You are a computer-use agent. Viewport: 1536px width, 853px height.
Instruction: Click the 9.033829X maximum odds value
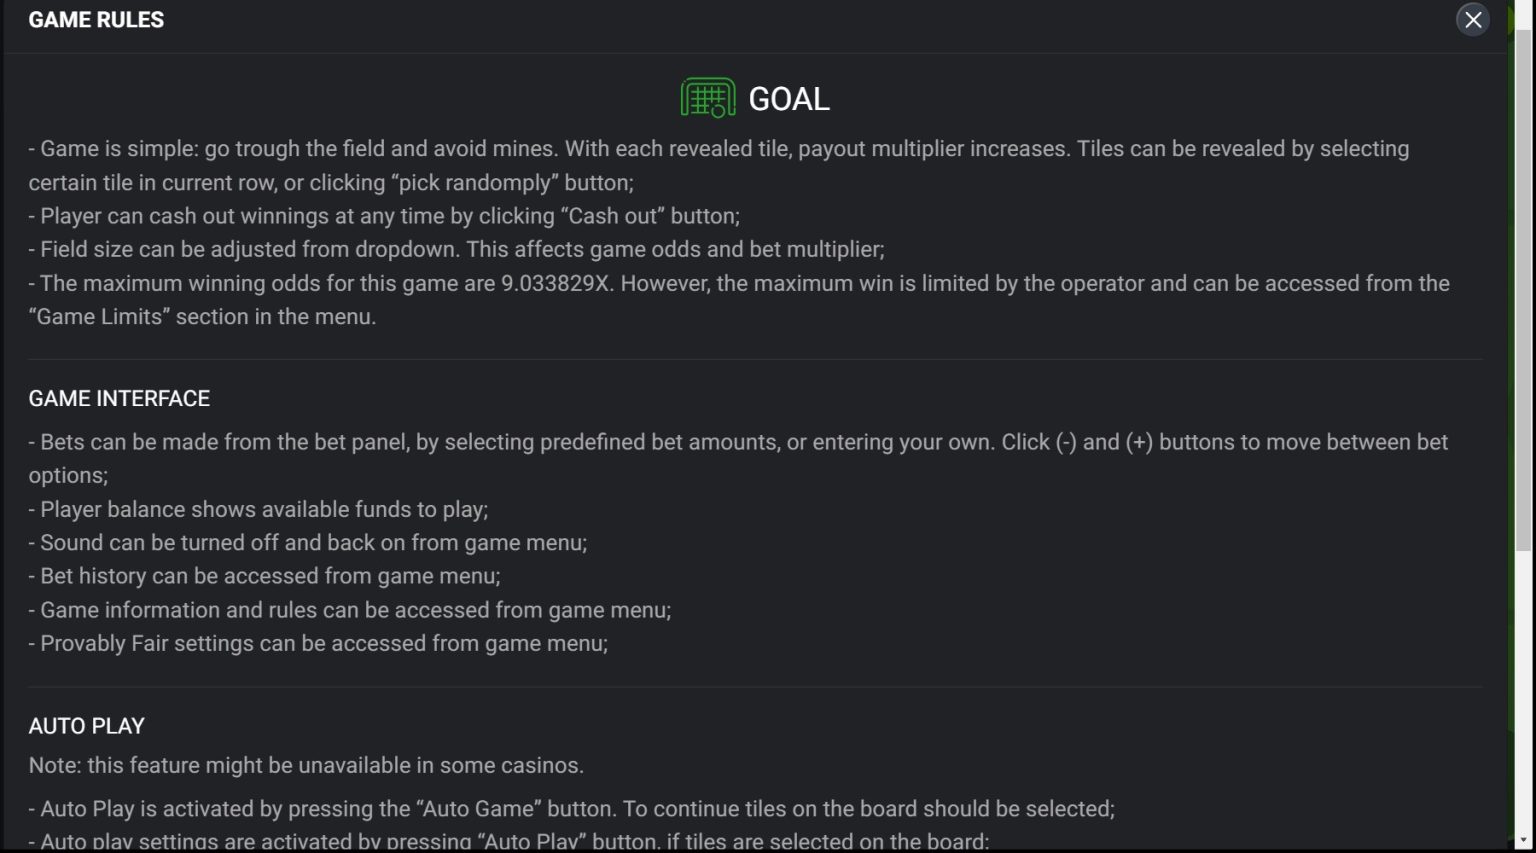coord(555,283)
